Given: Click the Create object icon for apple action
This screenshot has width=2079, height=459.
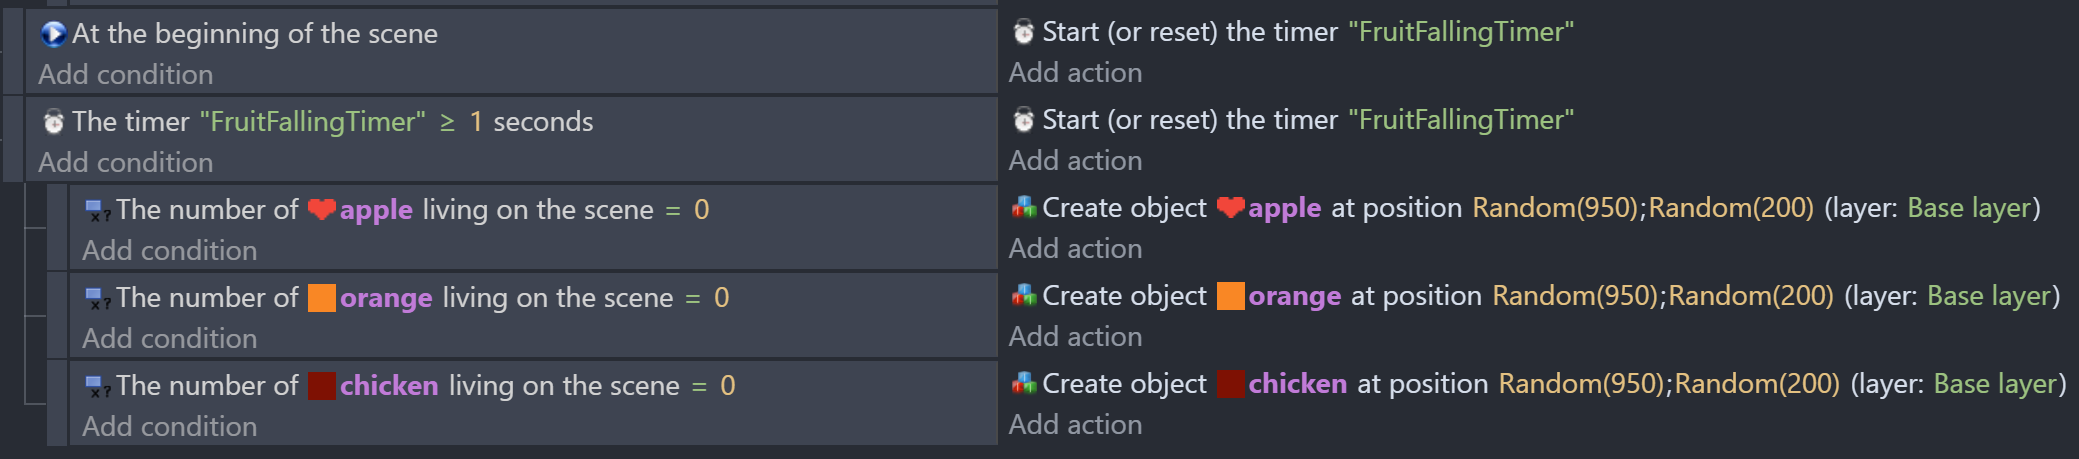Looking at the screenshot, I should tap(1023, 208).
